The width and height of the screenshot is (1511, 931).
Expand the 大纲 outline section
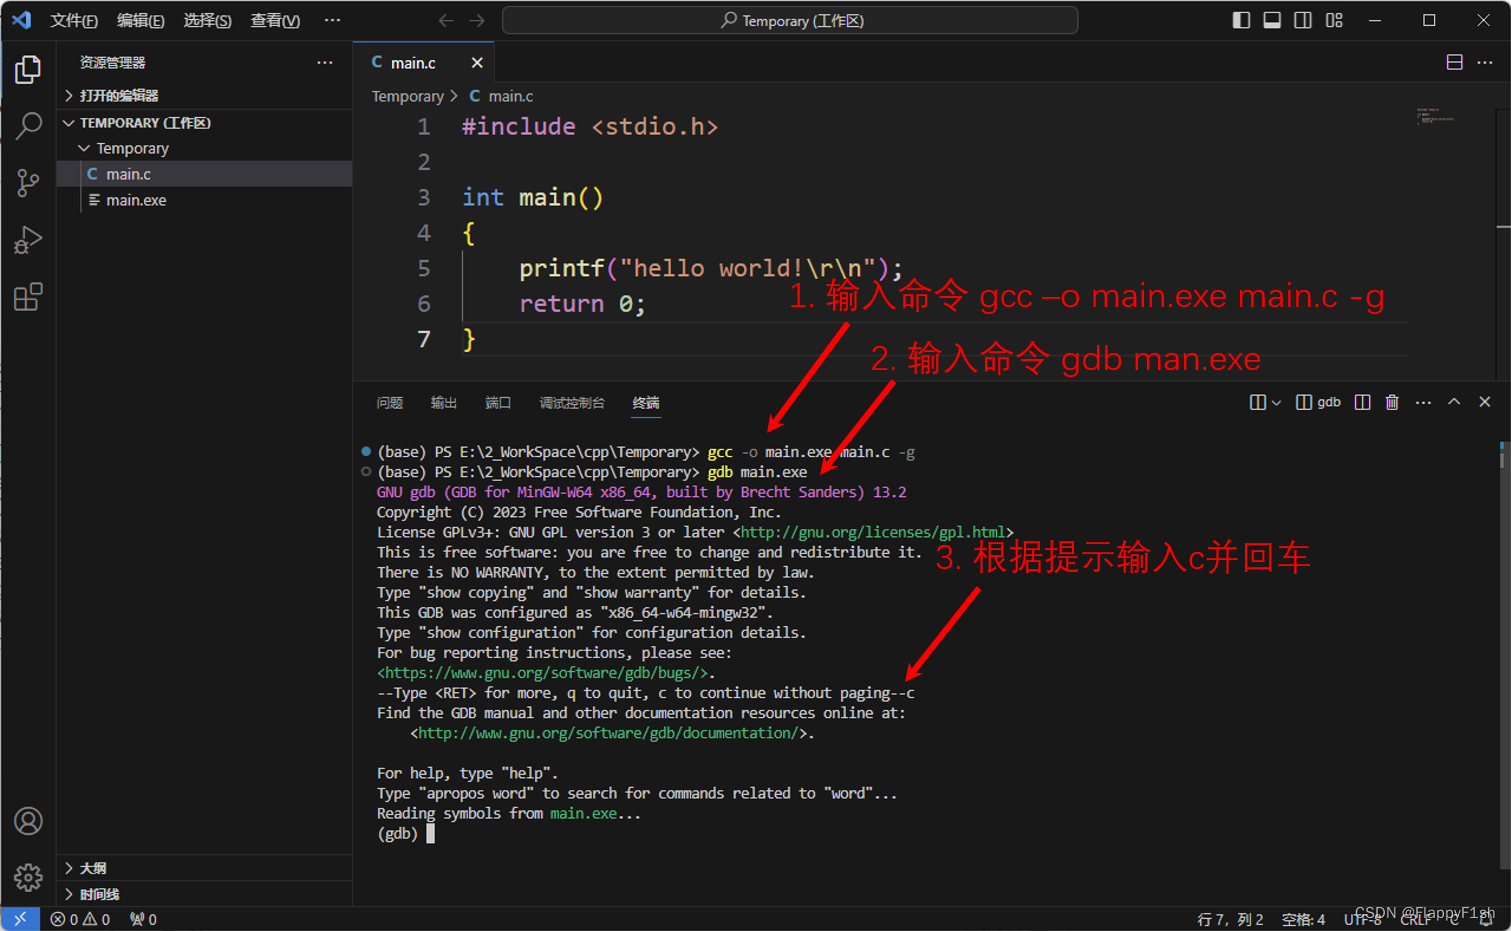pos(205,868)
